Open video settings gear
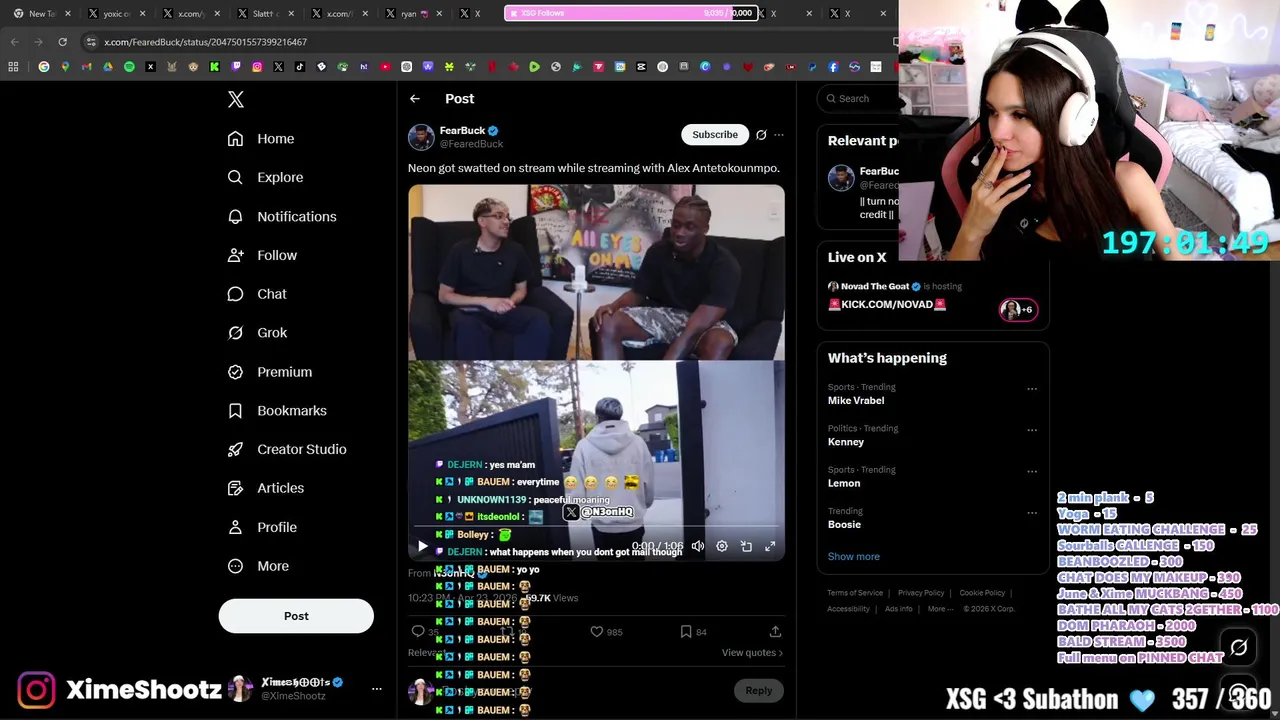The width and height of the screenshot is (1280, 720). click(722, 546)
